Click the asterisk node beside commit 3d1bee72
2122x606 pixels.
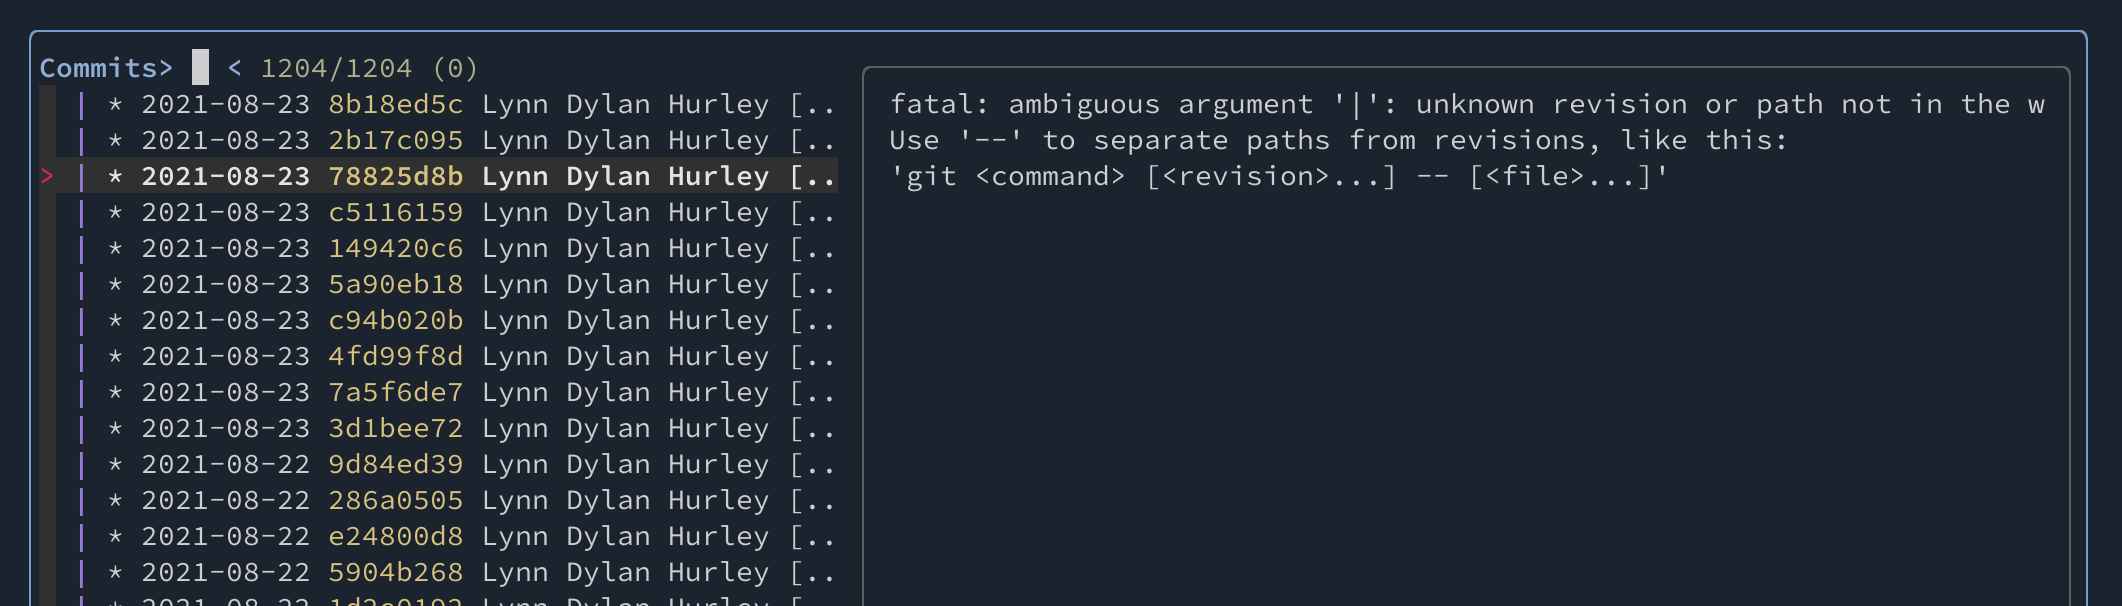(112, 428)
